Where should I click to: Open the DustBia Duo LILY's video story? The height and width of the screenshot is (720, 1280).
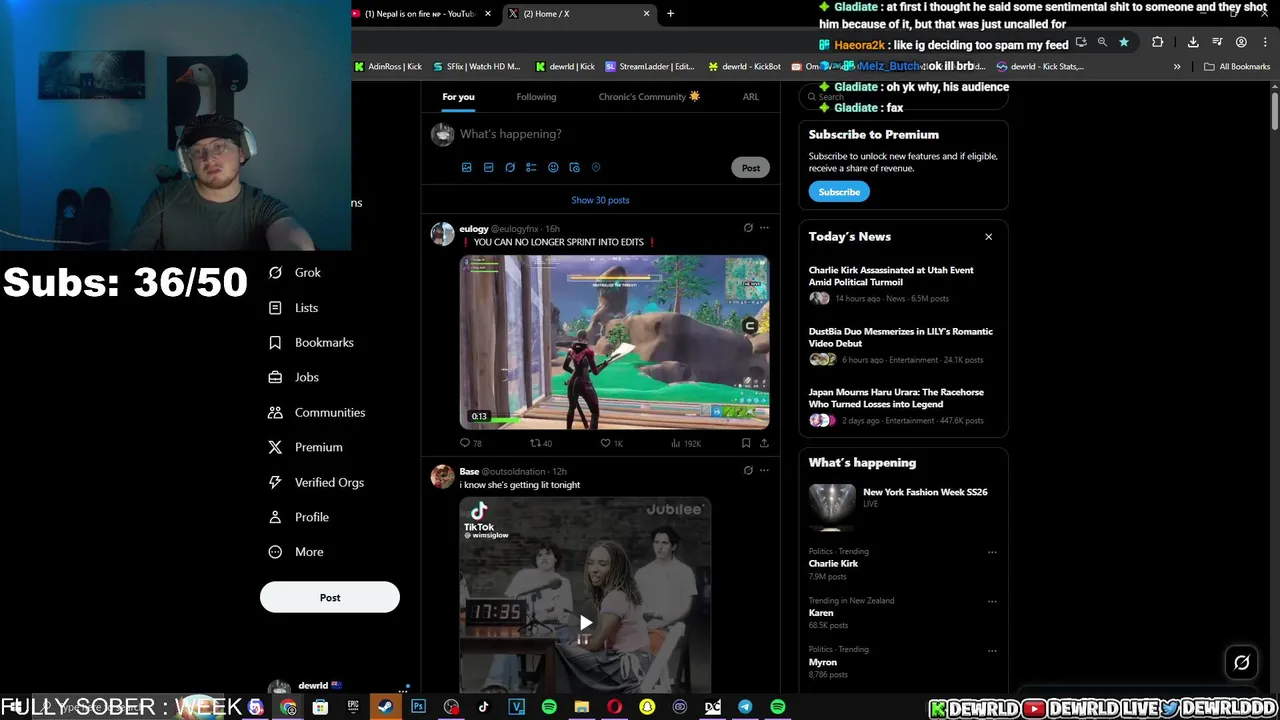[x=903, y=345]
